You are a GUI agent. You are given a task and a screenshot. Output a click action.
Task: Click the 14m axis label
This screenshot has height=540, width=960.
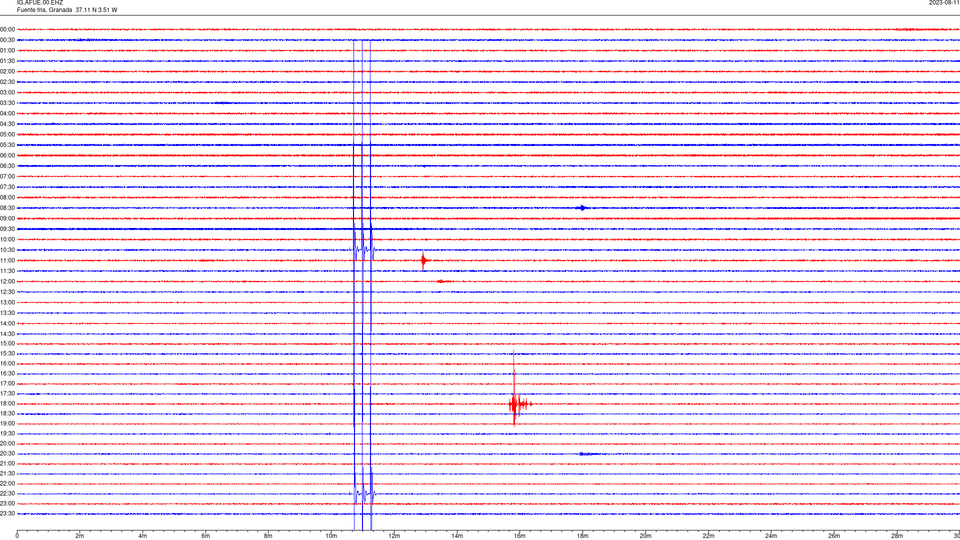point(457,536)
